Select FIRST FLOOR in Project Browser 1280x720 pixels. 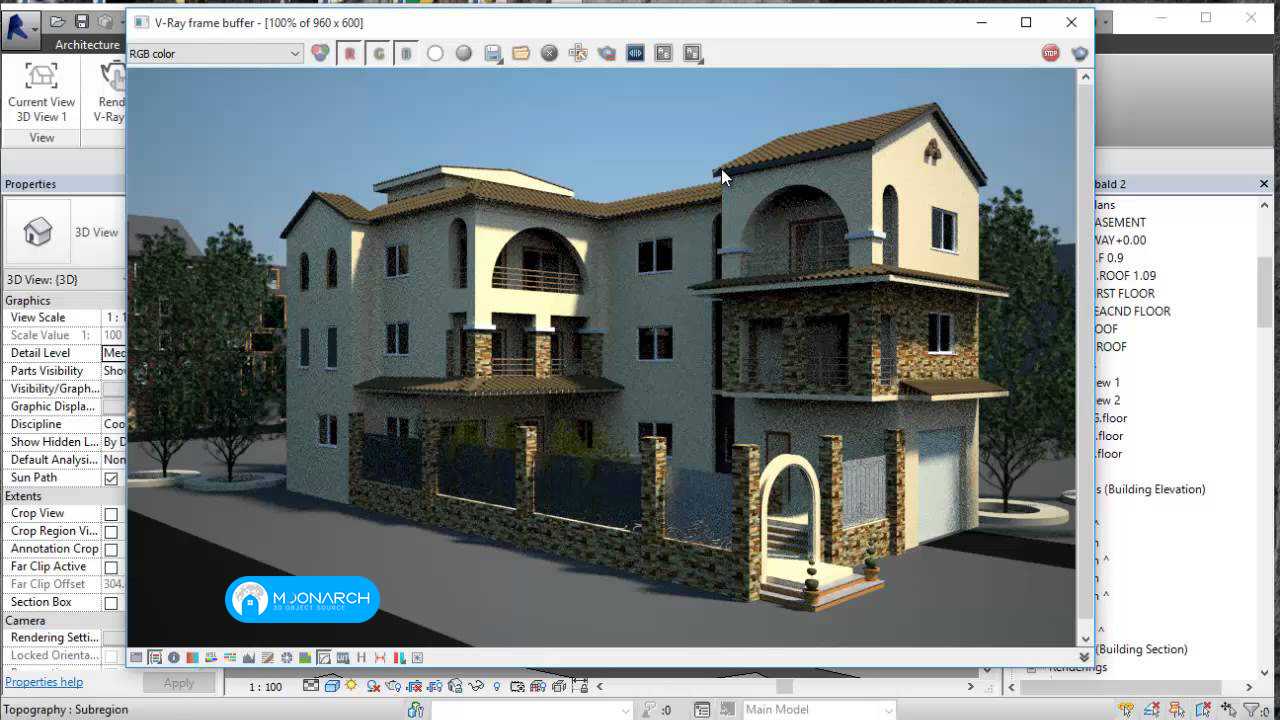[1125, 293]
